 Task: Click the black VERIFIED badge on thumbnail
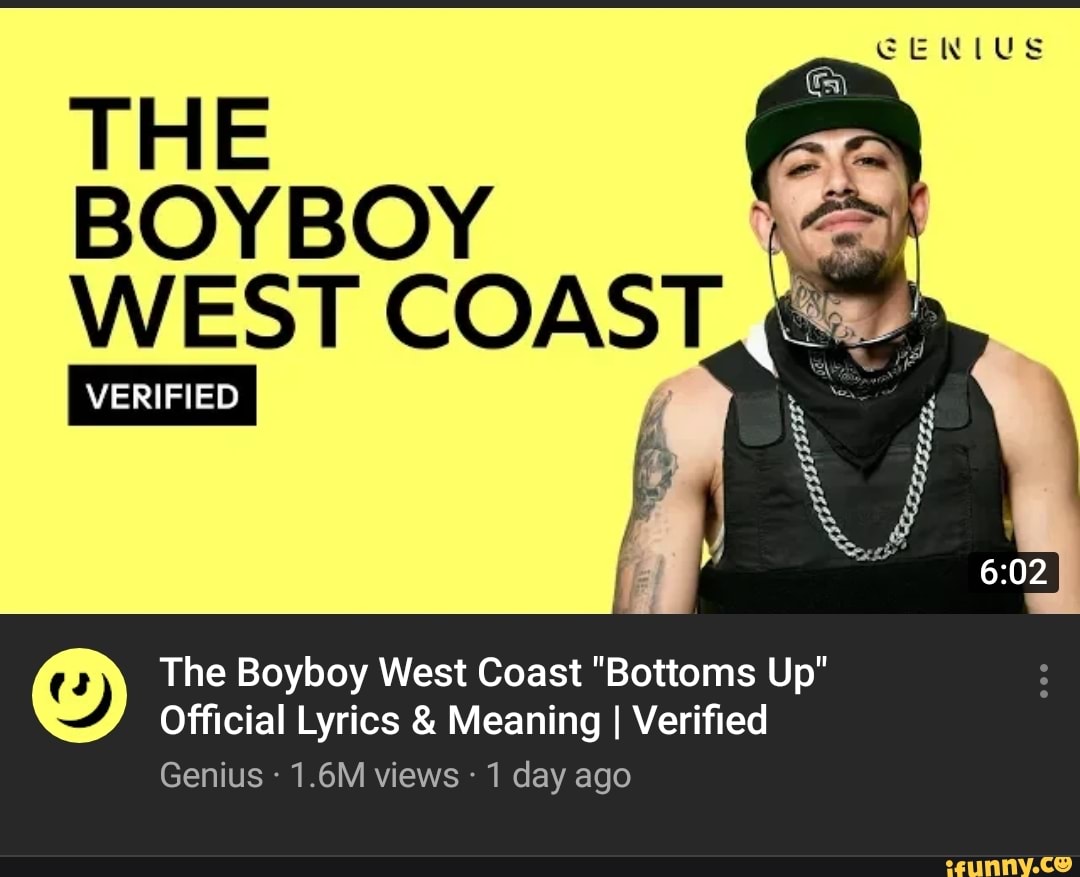[162, 395]
